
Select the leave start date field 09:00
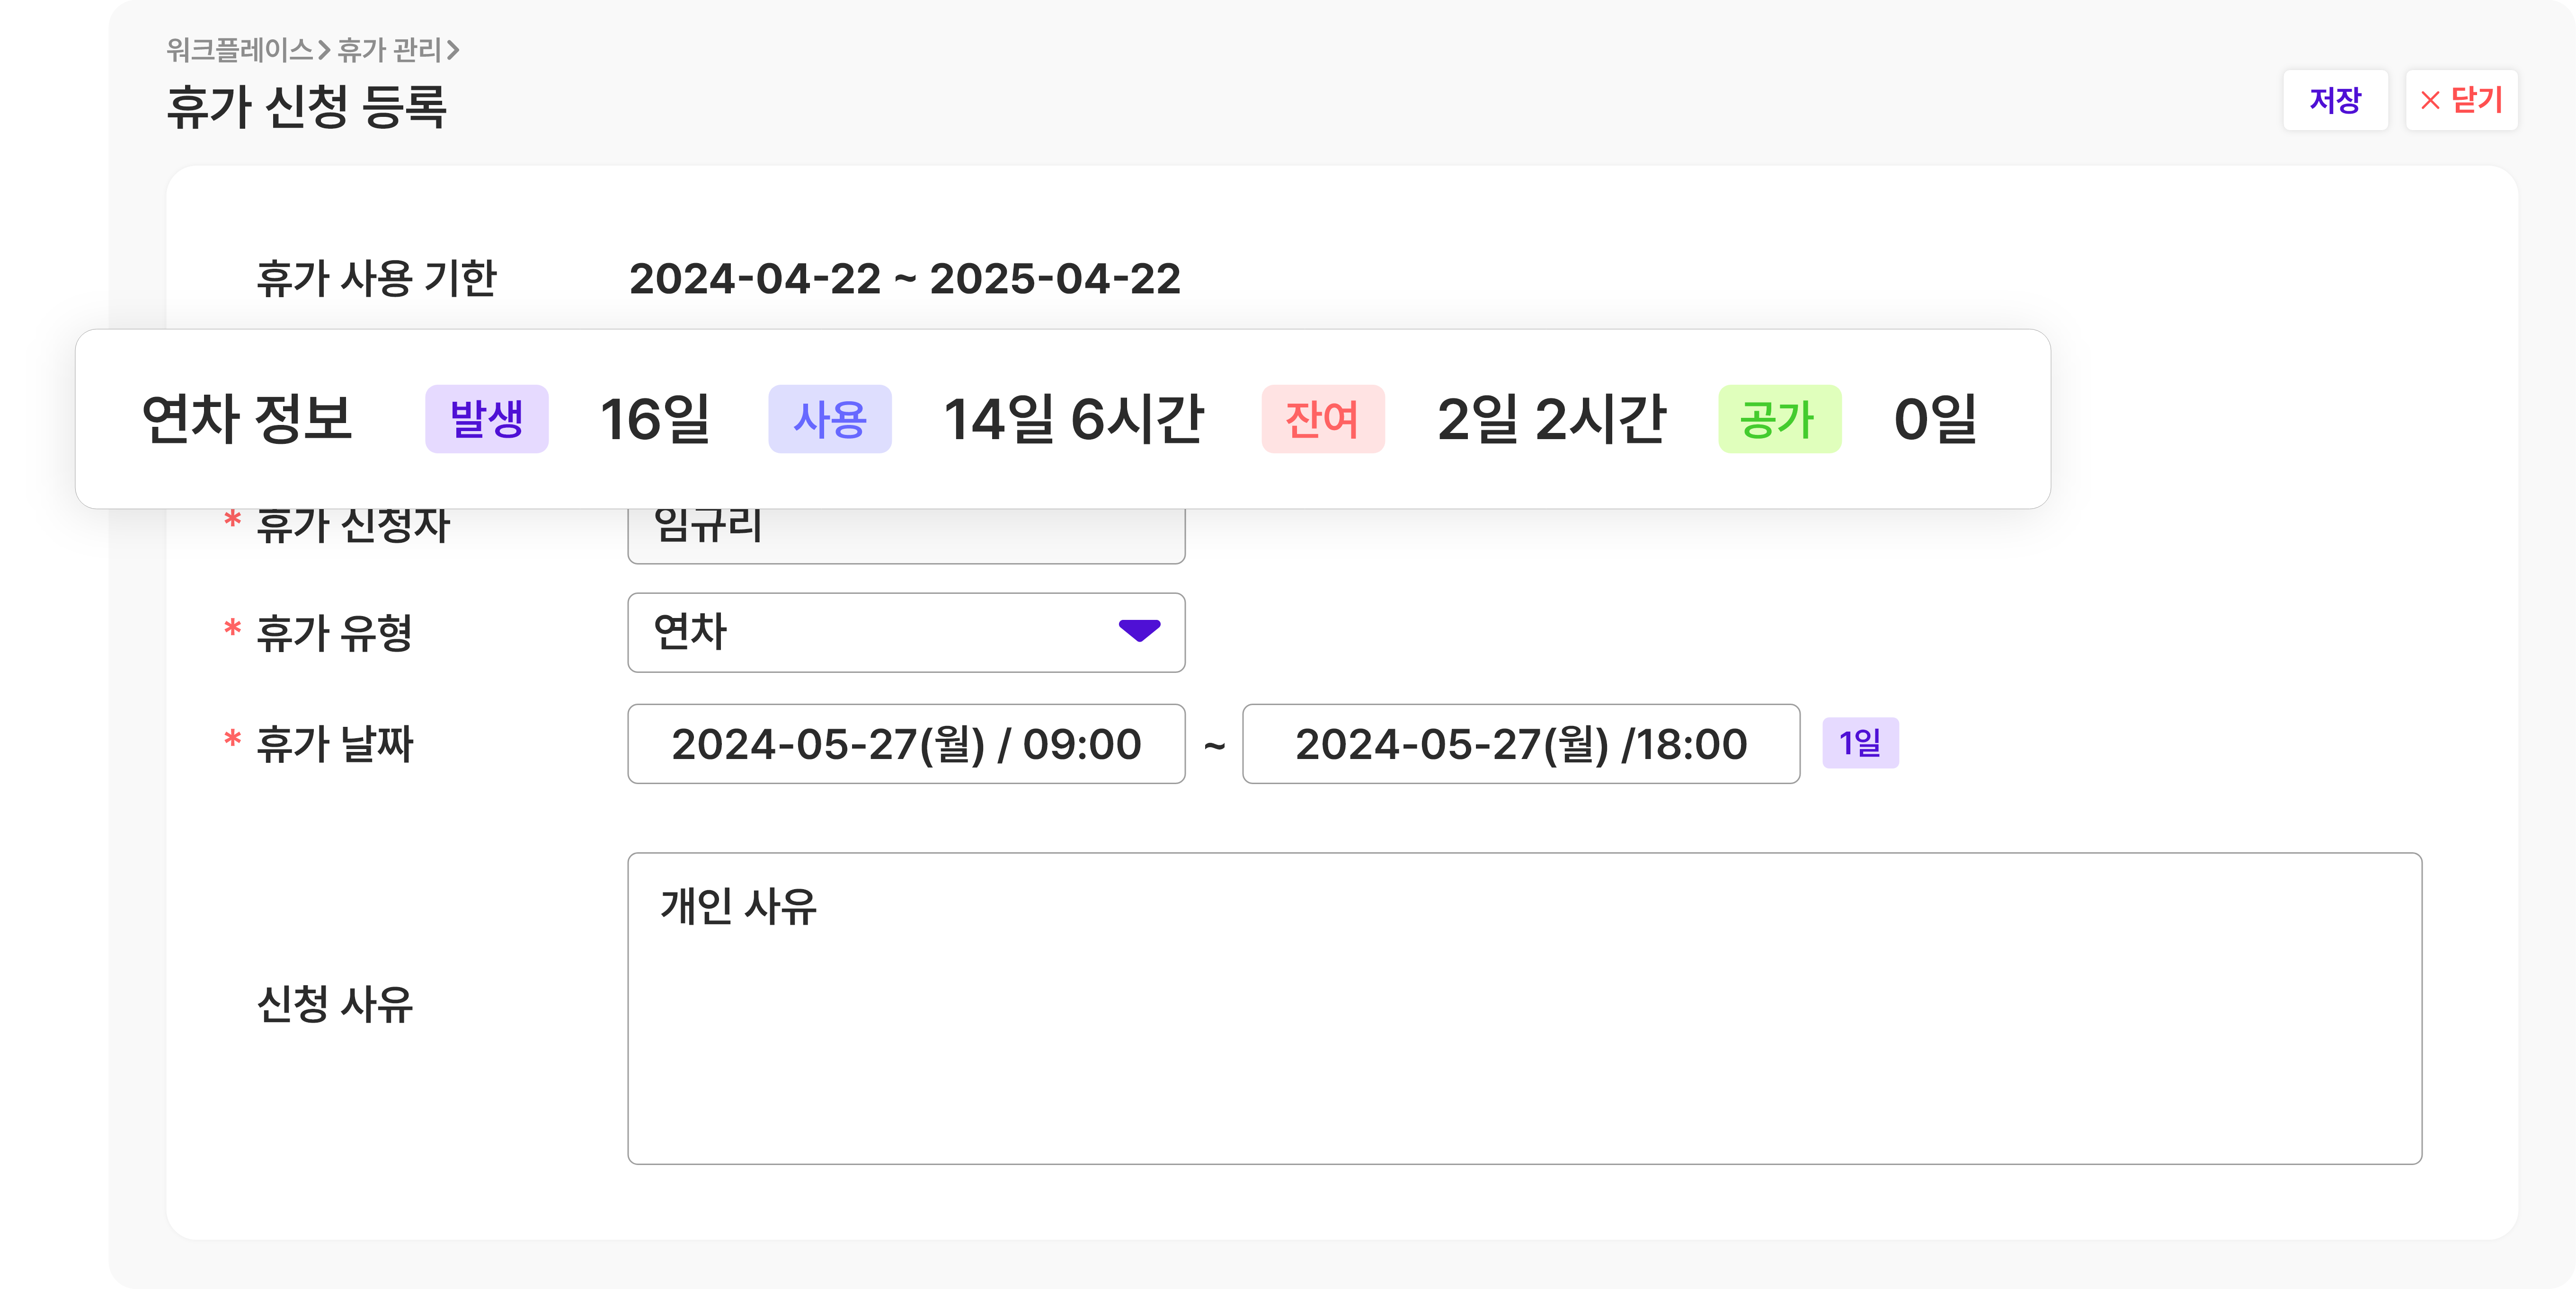(906, 744)
